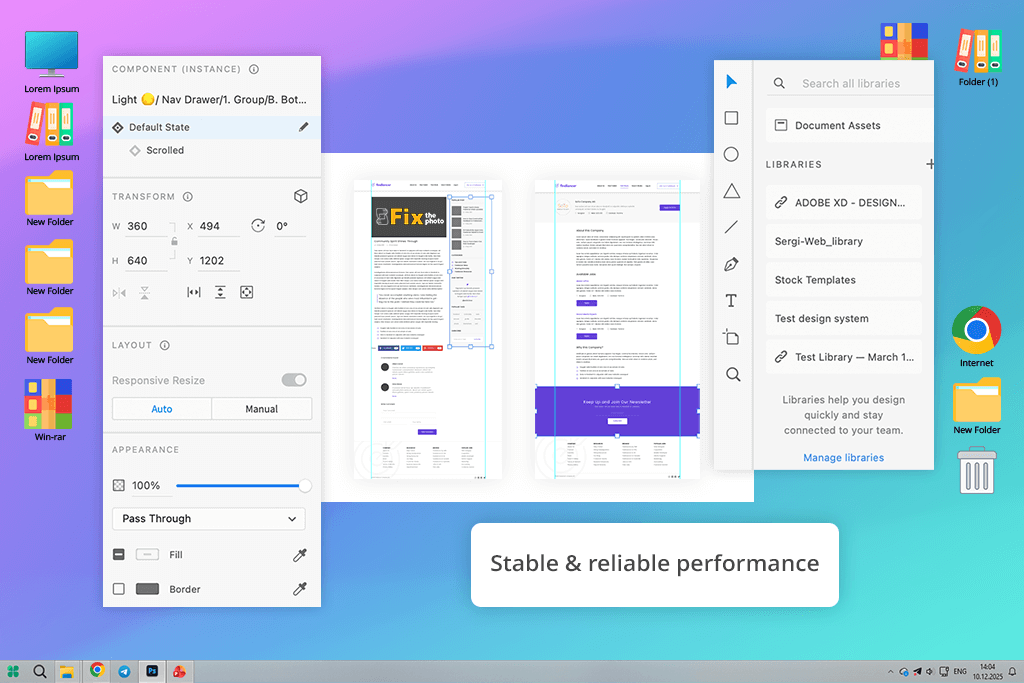This screenshot has width=1024, height=683.
Task: Open the Windows Start menu
Action: tap(13, 671)
